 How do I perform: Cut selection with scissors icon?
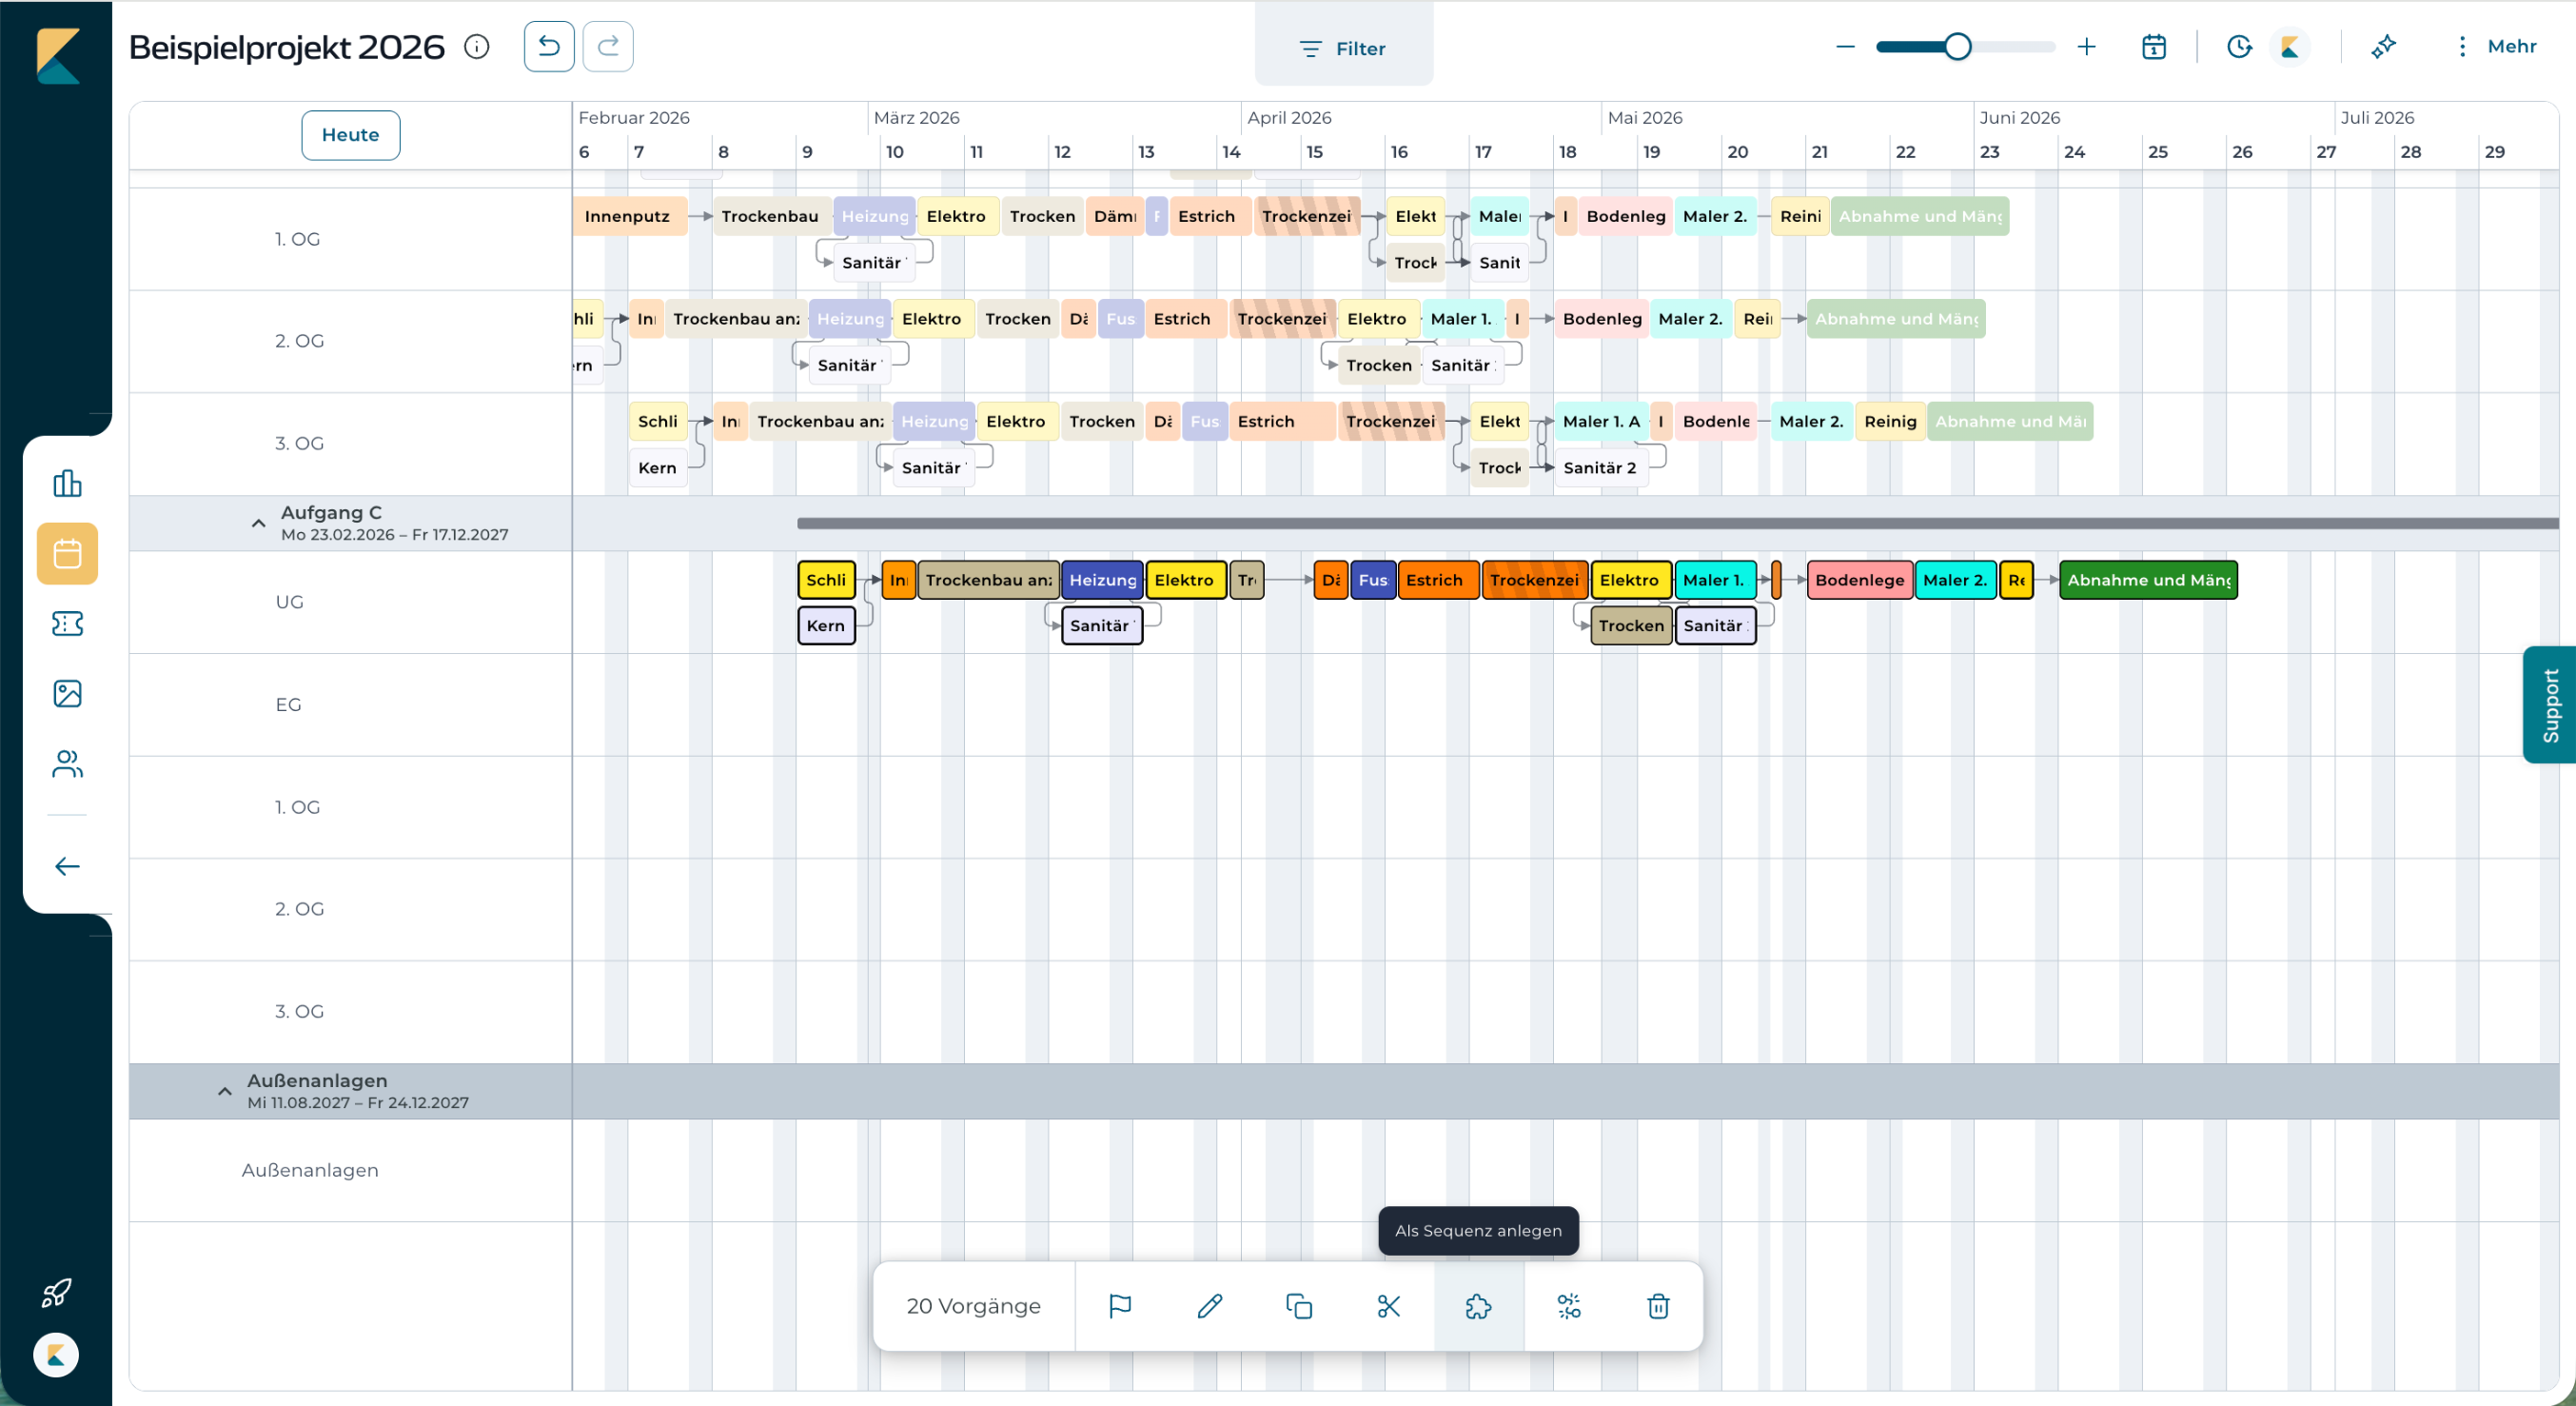[x=1389, y=1306]
